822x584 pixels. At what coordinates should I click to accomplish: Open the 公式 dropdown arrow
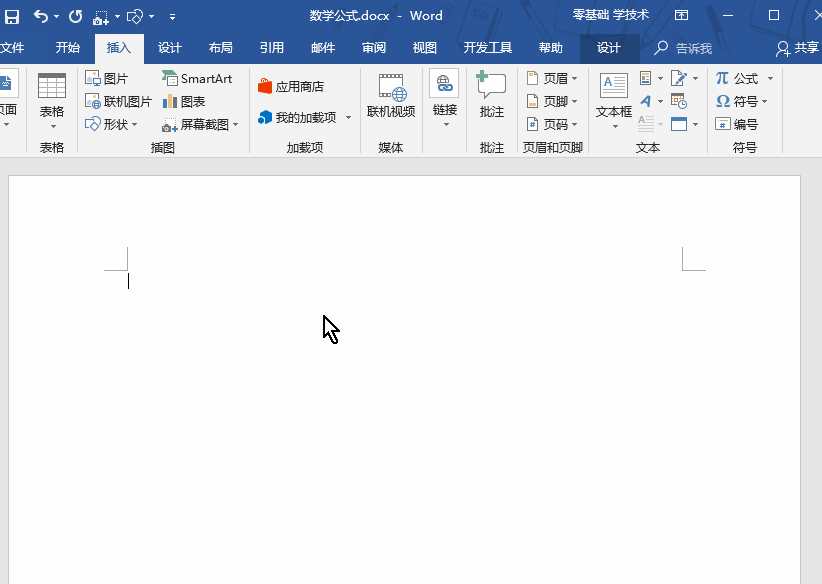tap(770, 79)
